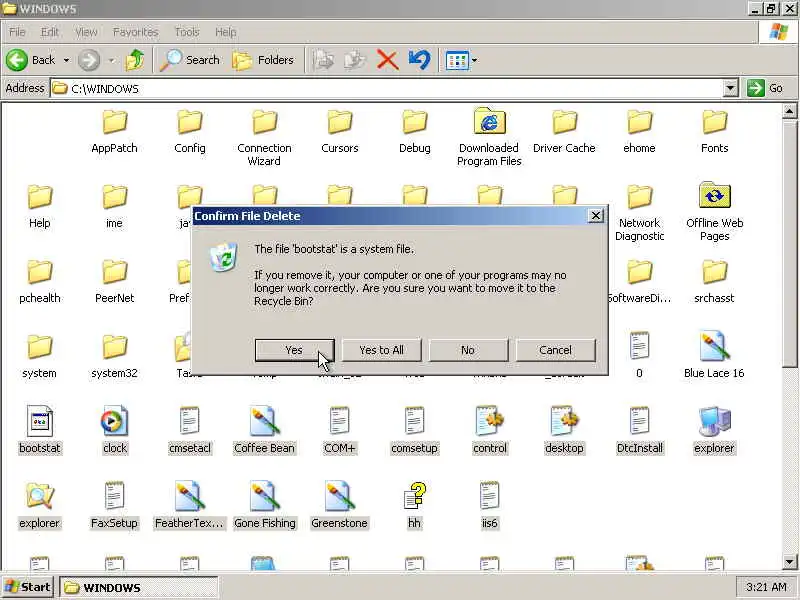
Task: Select the FaxSetup file
Action: coord(114,505)
